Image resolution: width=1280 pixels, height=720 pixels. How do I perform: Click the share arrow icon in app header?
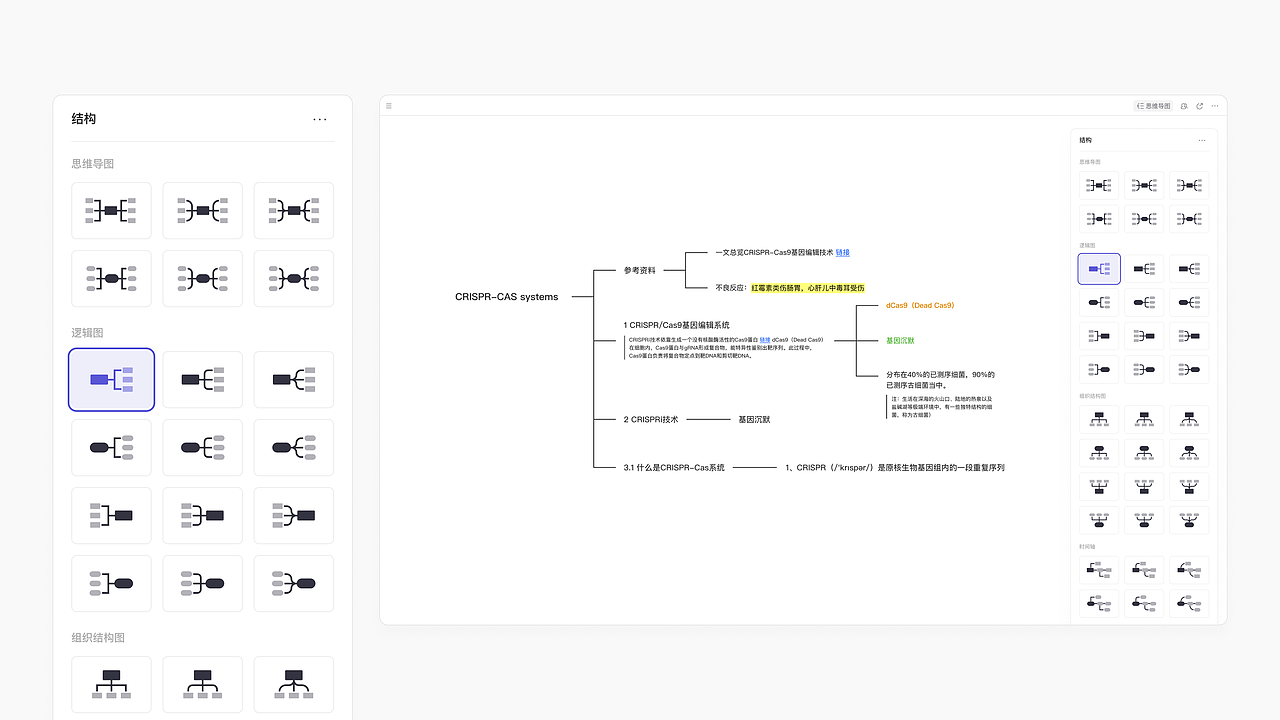1200,105
